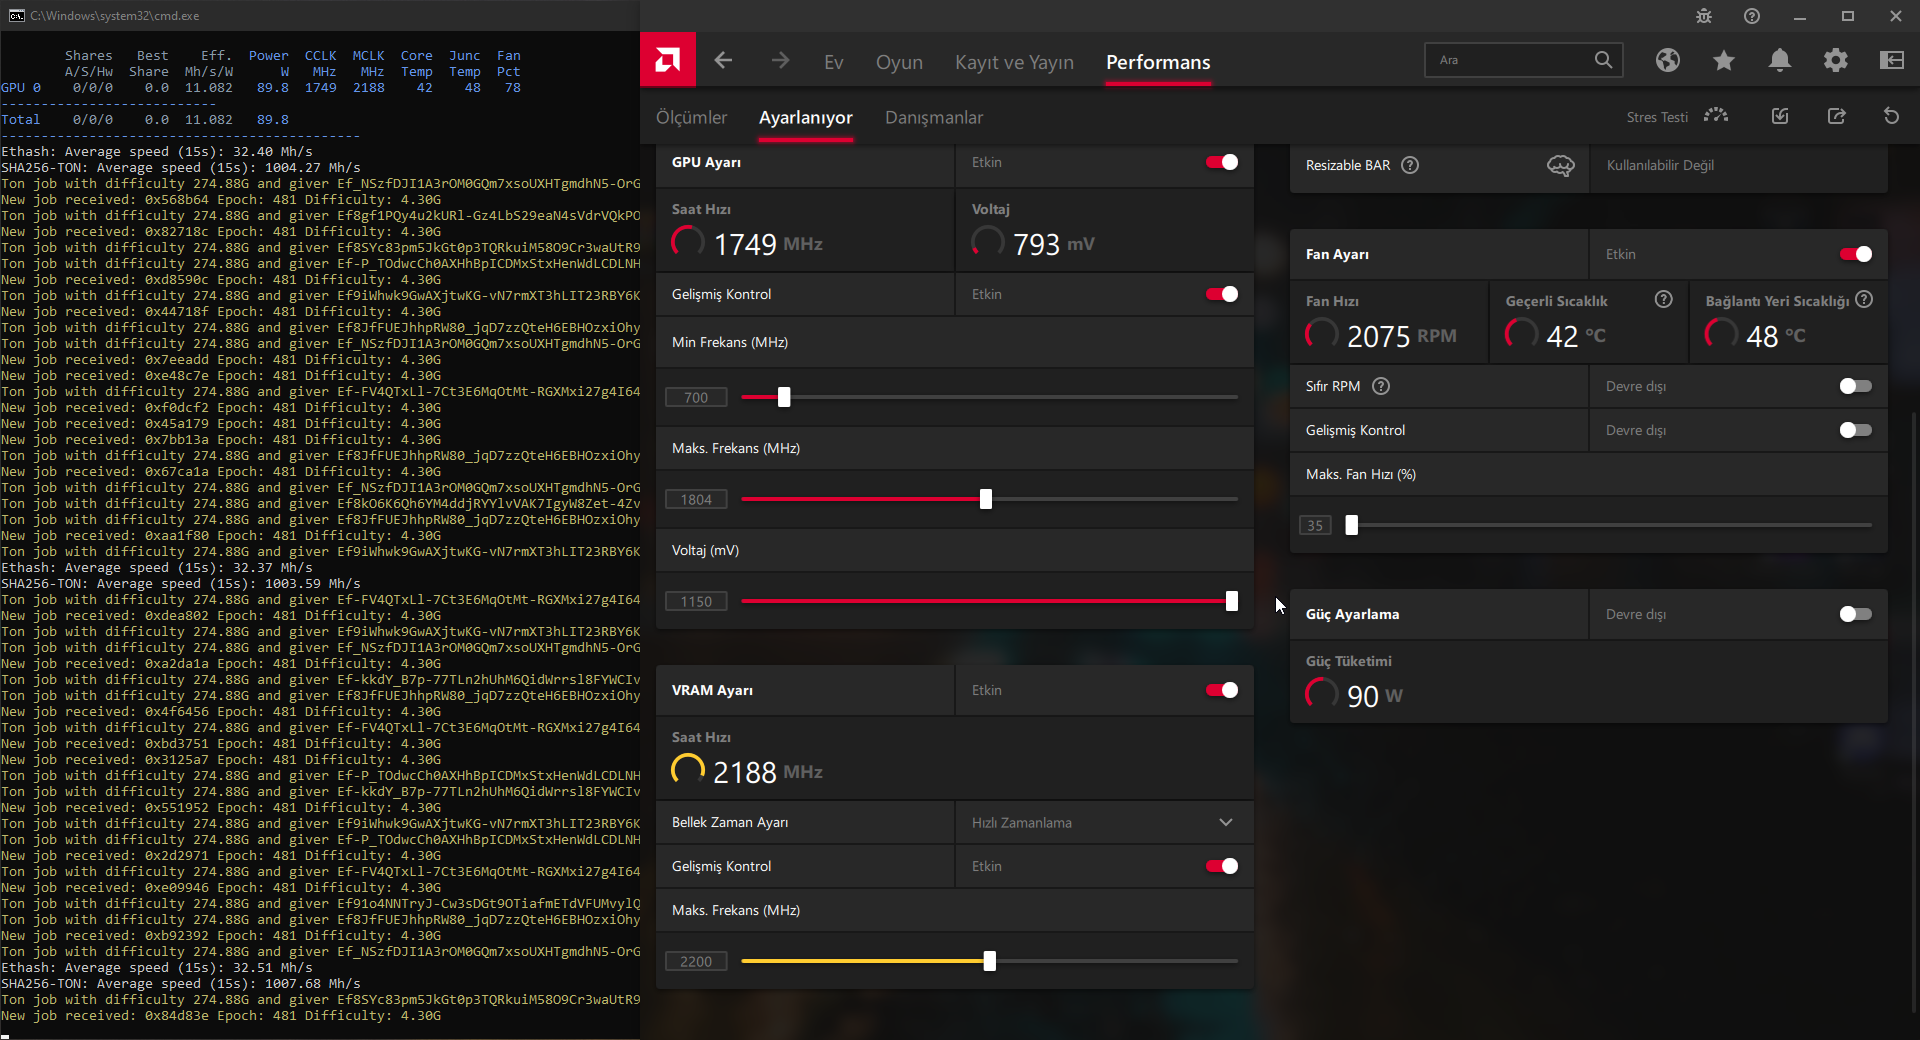Open the Kayıt ve Yayın tab
This screenshot has height=1040, width=1920.
(x=1014, y=62)
